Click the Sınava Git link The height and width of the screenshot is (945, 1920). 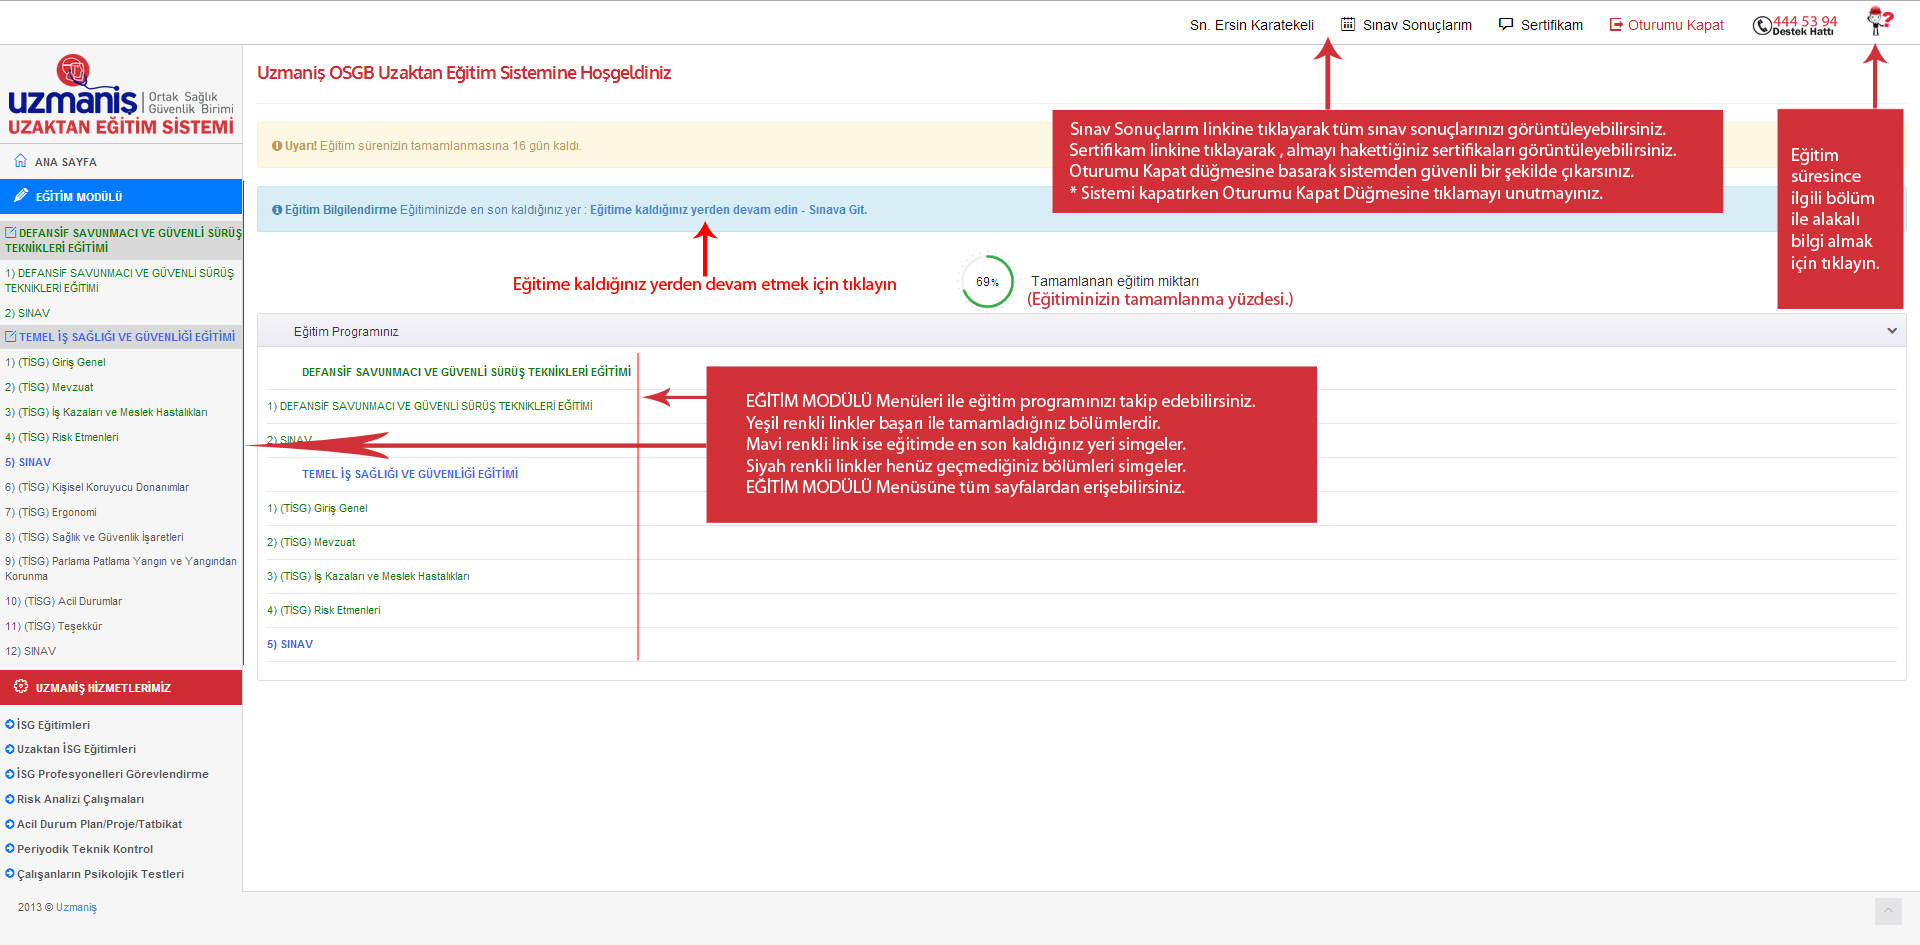(x=838, y=210)
